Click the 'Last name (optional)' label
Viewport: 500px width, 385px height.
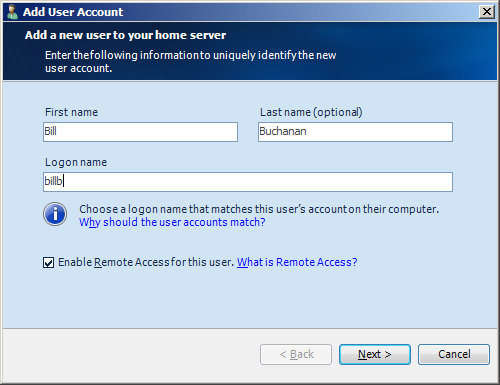pyautogui.click(x=311, y=112)
